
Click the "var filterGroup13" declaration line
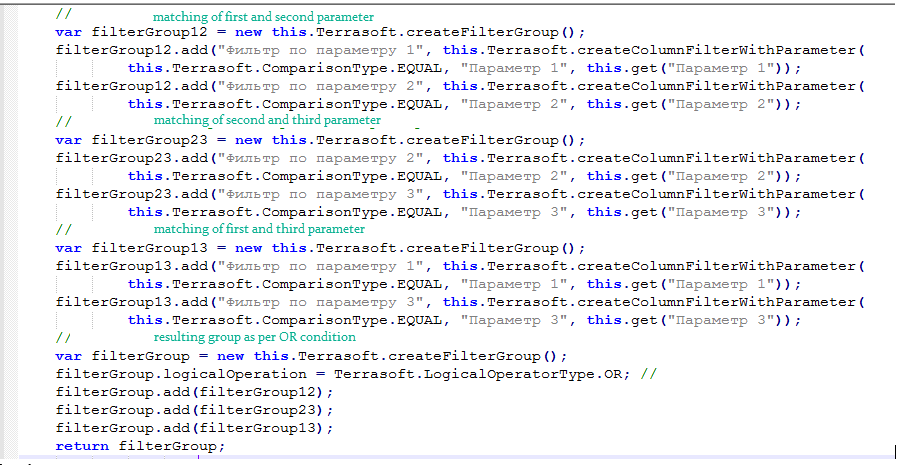pos(320,249)
